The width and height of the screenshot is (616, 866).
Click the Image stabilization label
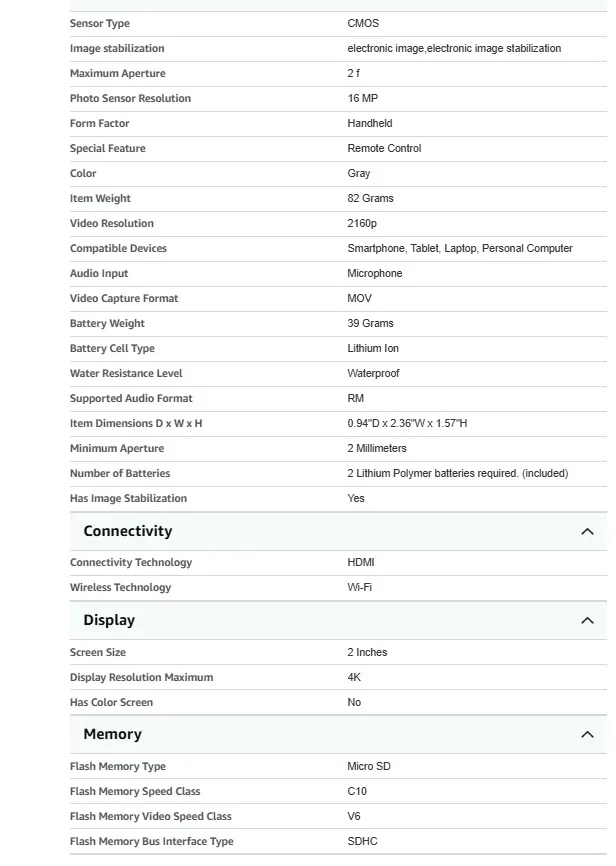117,48
